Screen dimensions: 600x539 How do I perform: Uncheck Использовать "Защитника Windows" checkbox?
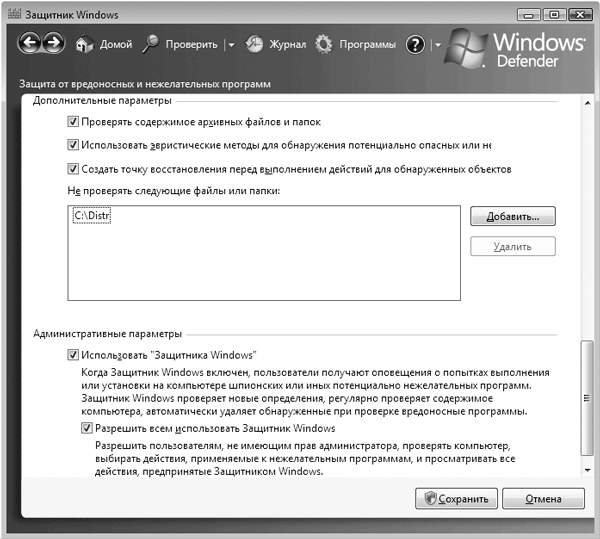(x=73, y=355)
